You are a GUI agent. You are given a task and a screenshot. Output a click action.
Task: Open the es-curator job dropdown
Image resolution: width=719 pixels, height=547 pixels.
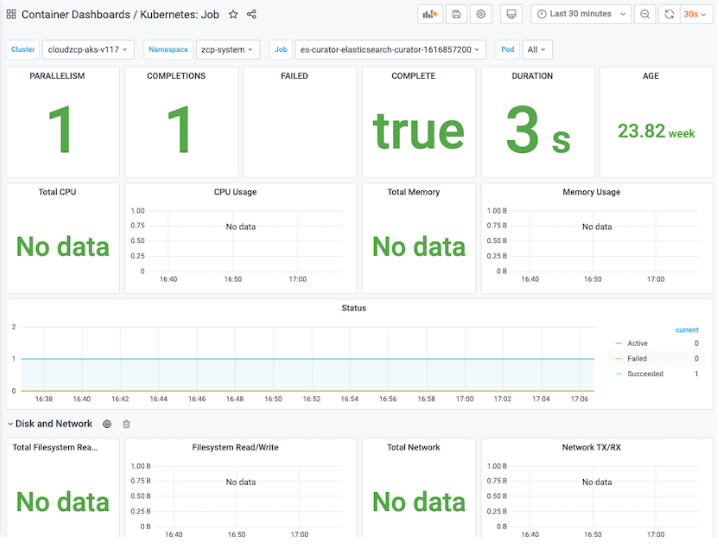[x=390, y=50]
